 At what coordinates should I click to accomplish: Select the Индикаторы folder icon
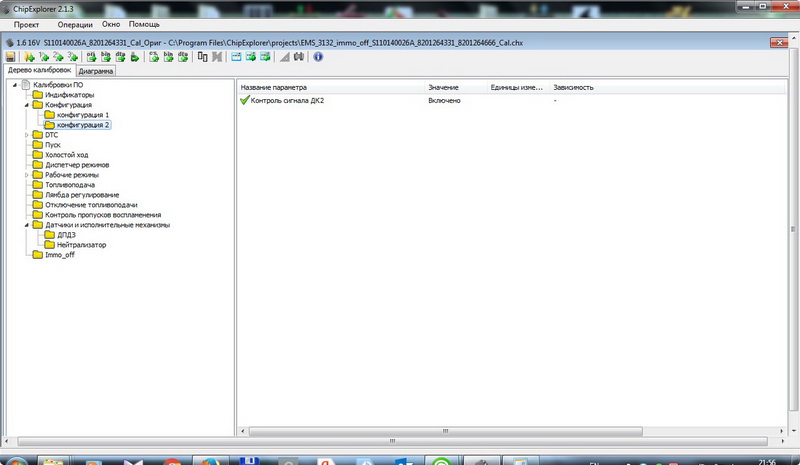[x=38, y=95]
